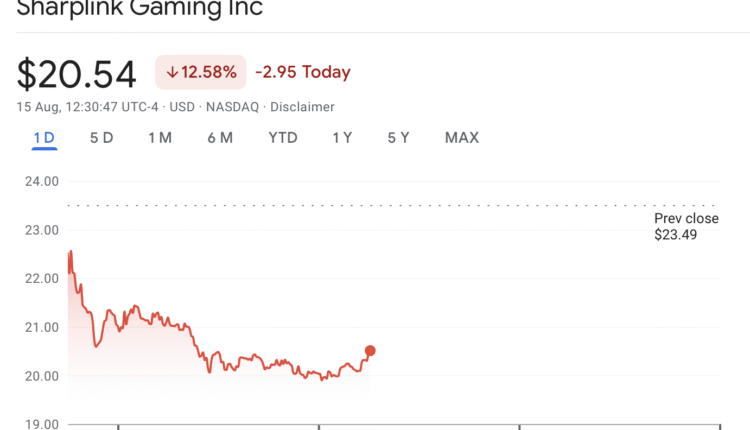Image resolution: width=750 pixels, height=430 pixels.
Task: Select the YTD range tab
Action: [283, 138]
